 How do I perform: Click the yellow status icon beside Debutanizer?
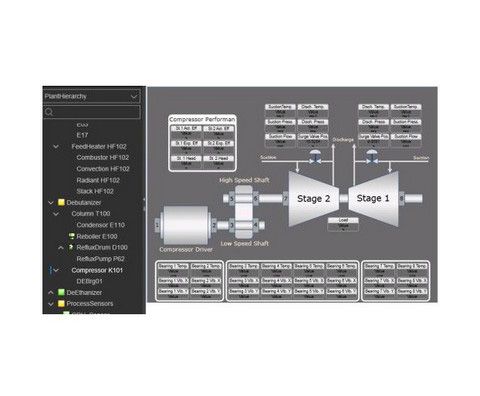(x=61, y=202)
